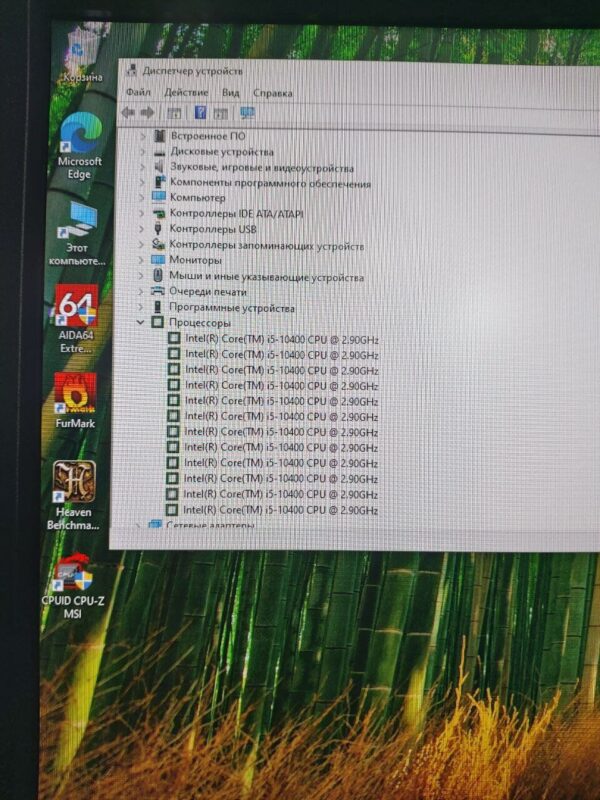This screenshot has width=600, height=800.
Task: Click the blue Help toolbar icon
Action: click(200, 113)
